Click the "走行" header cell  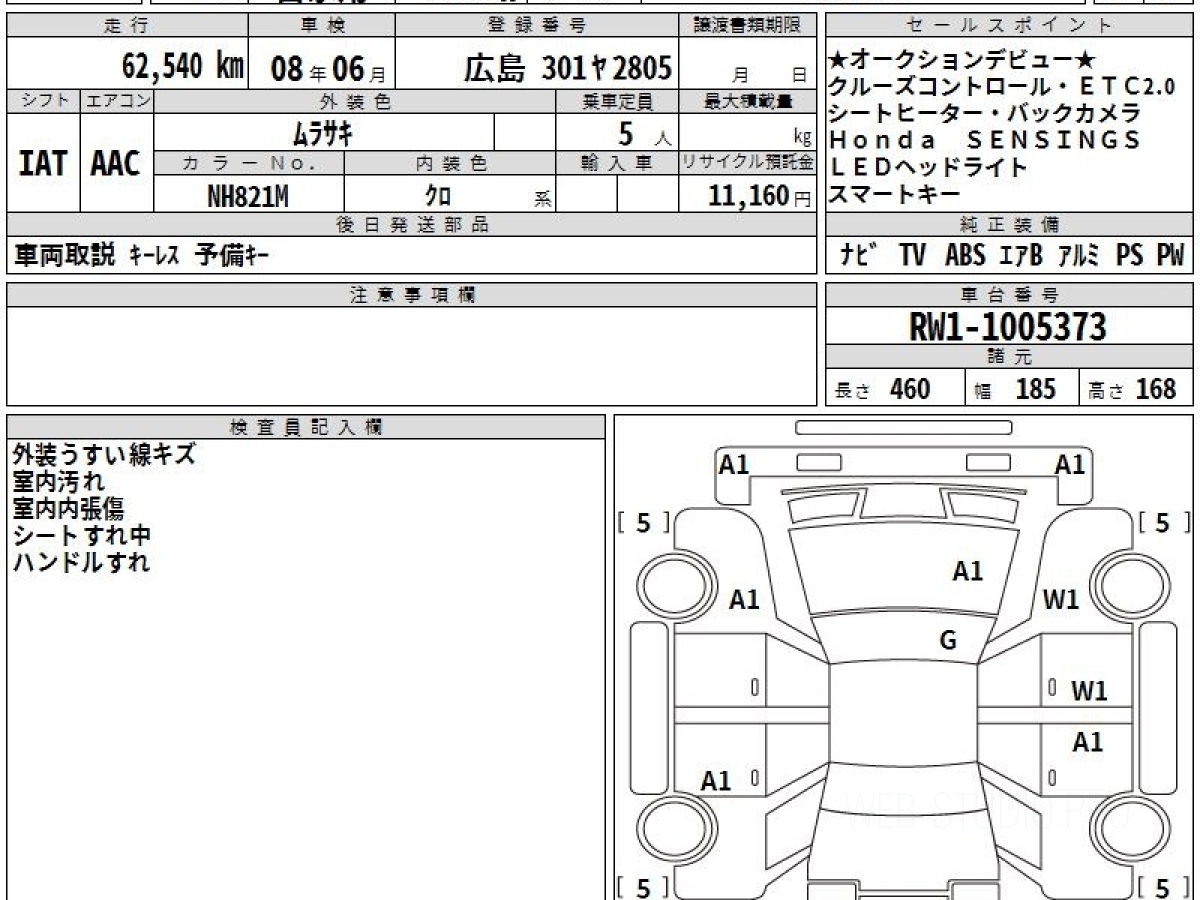point(127,26)
